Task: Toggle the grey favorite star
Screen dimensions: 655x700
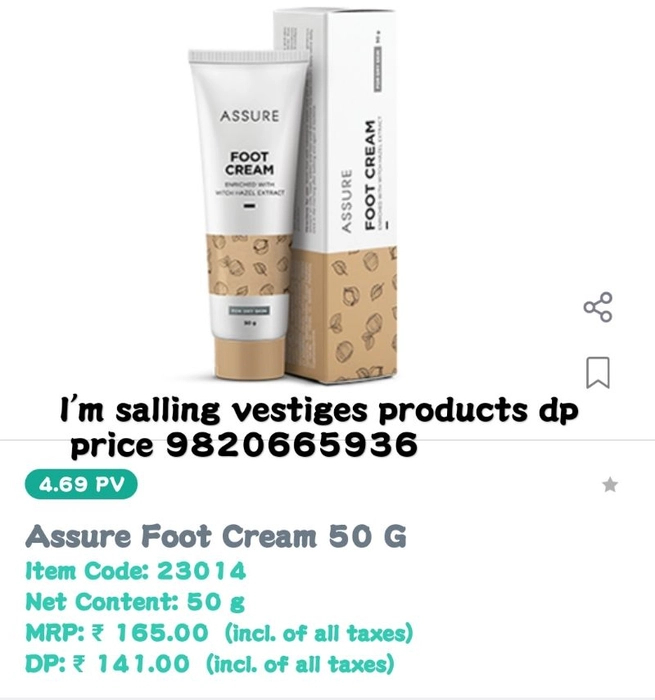Action: (x=610, y=484)
